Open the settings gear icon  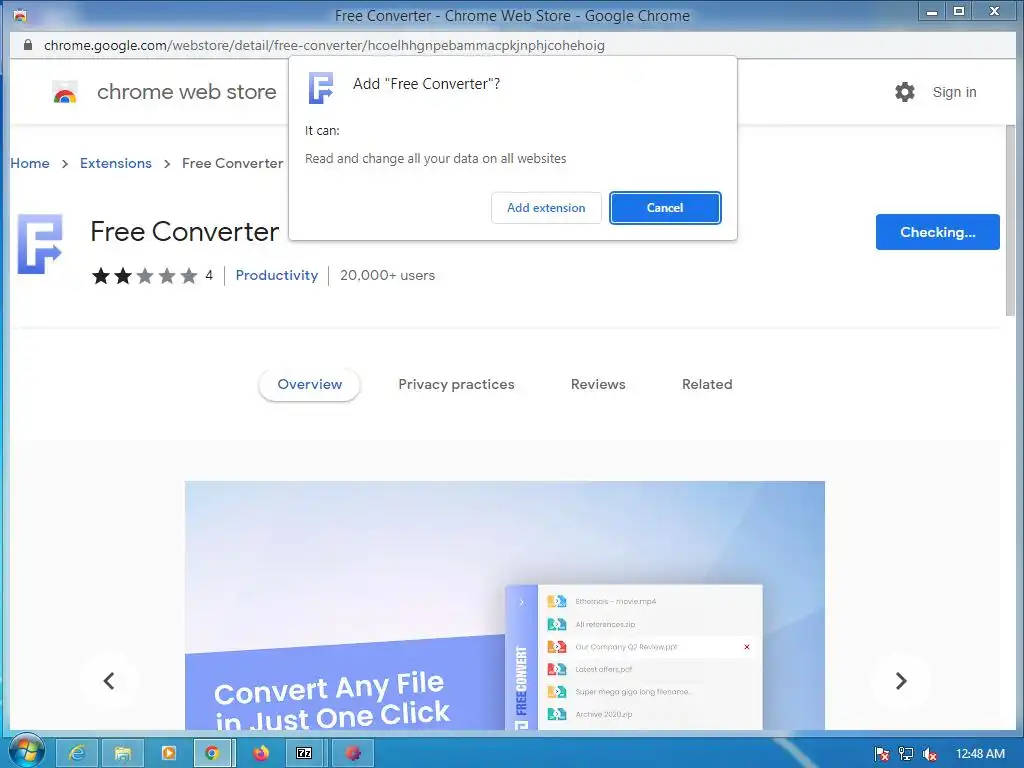904,92
